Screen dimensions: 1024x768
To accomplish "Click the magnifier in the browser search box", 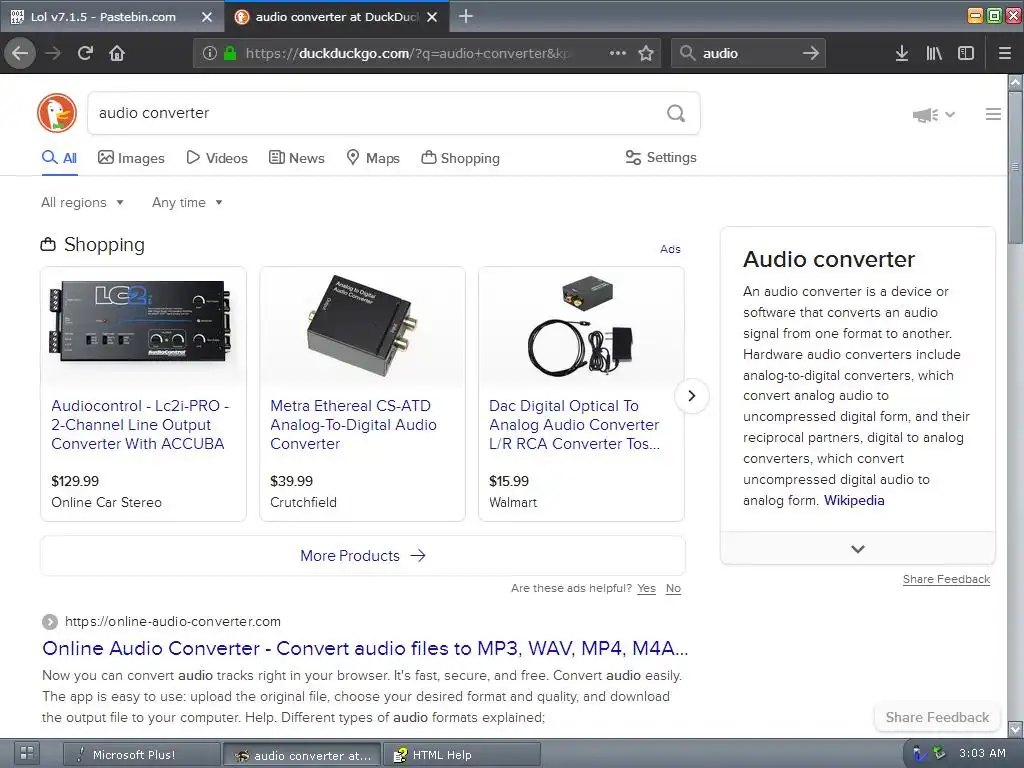I will [687, 53].
